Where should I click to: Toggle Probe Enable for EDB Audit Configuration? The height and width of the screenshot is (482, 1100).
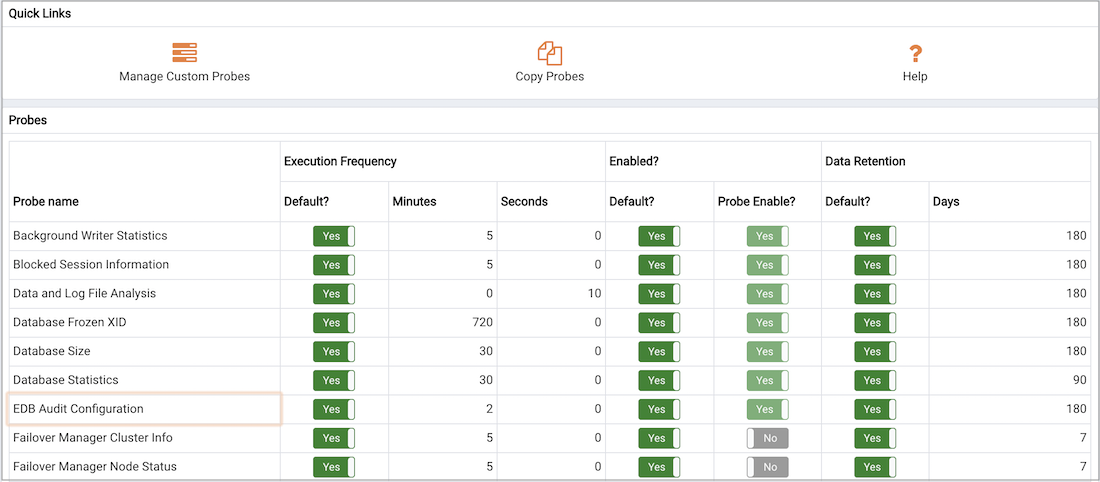point(767,409)
